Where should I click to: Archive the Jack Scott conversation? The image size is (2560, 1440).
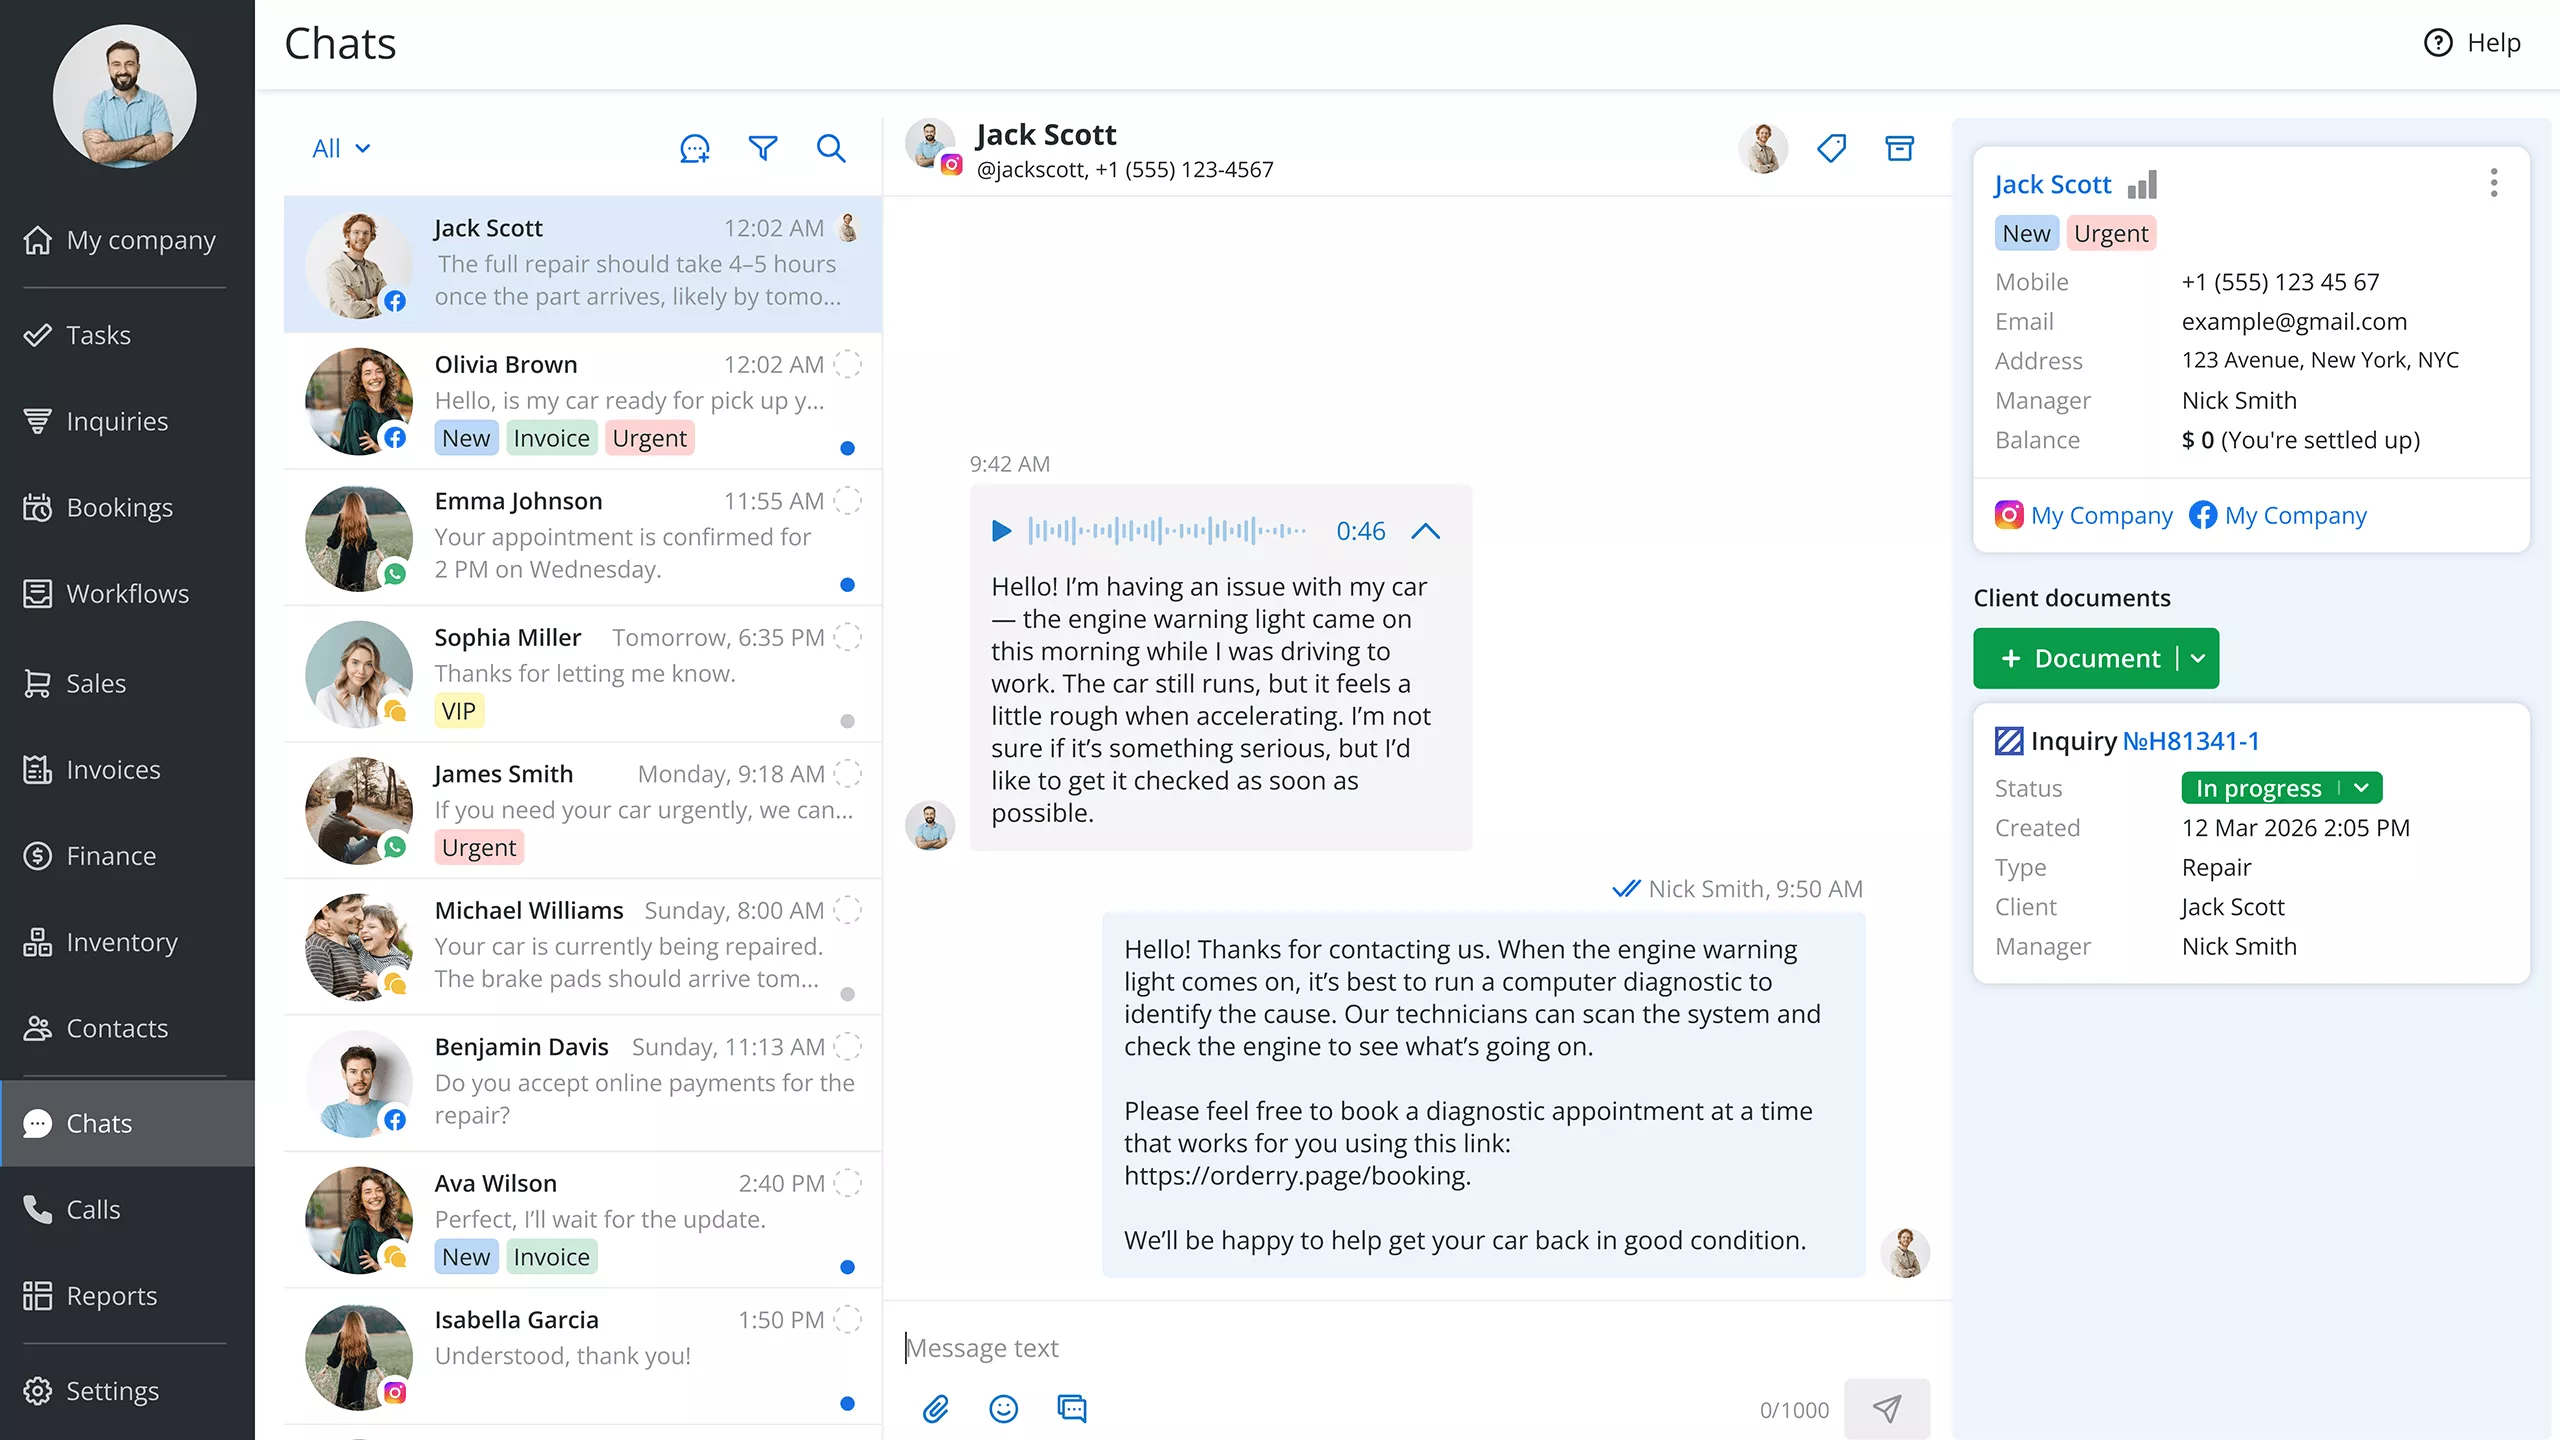click(x=1899, y=147)
